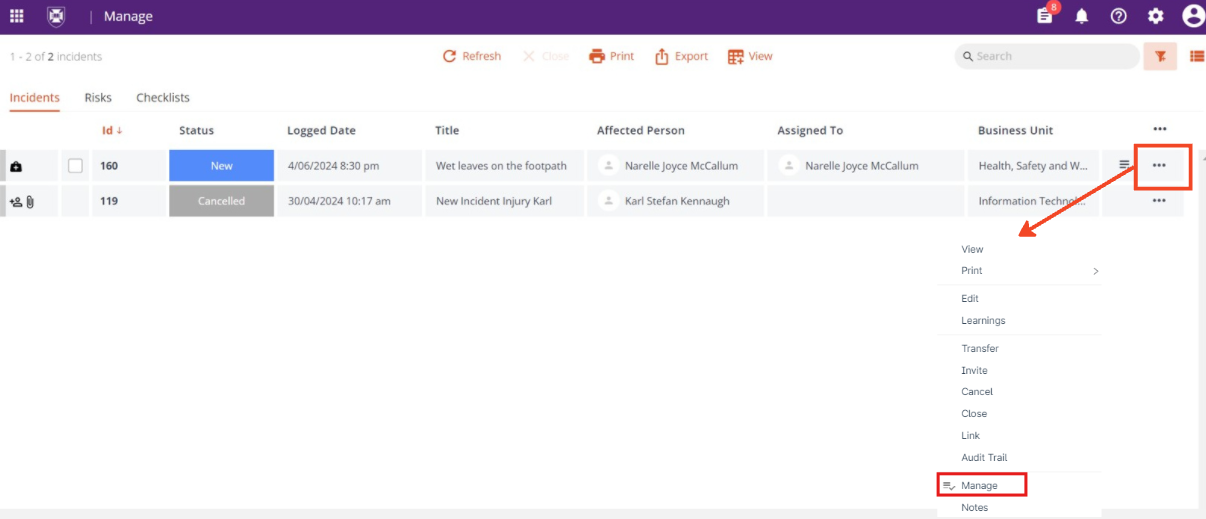Choose Manage in the context menu

[980, 486]
